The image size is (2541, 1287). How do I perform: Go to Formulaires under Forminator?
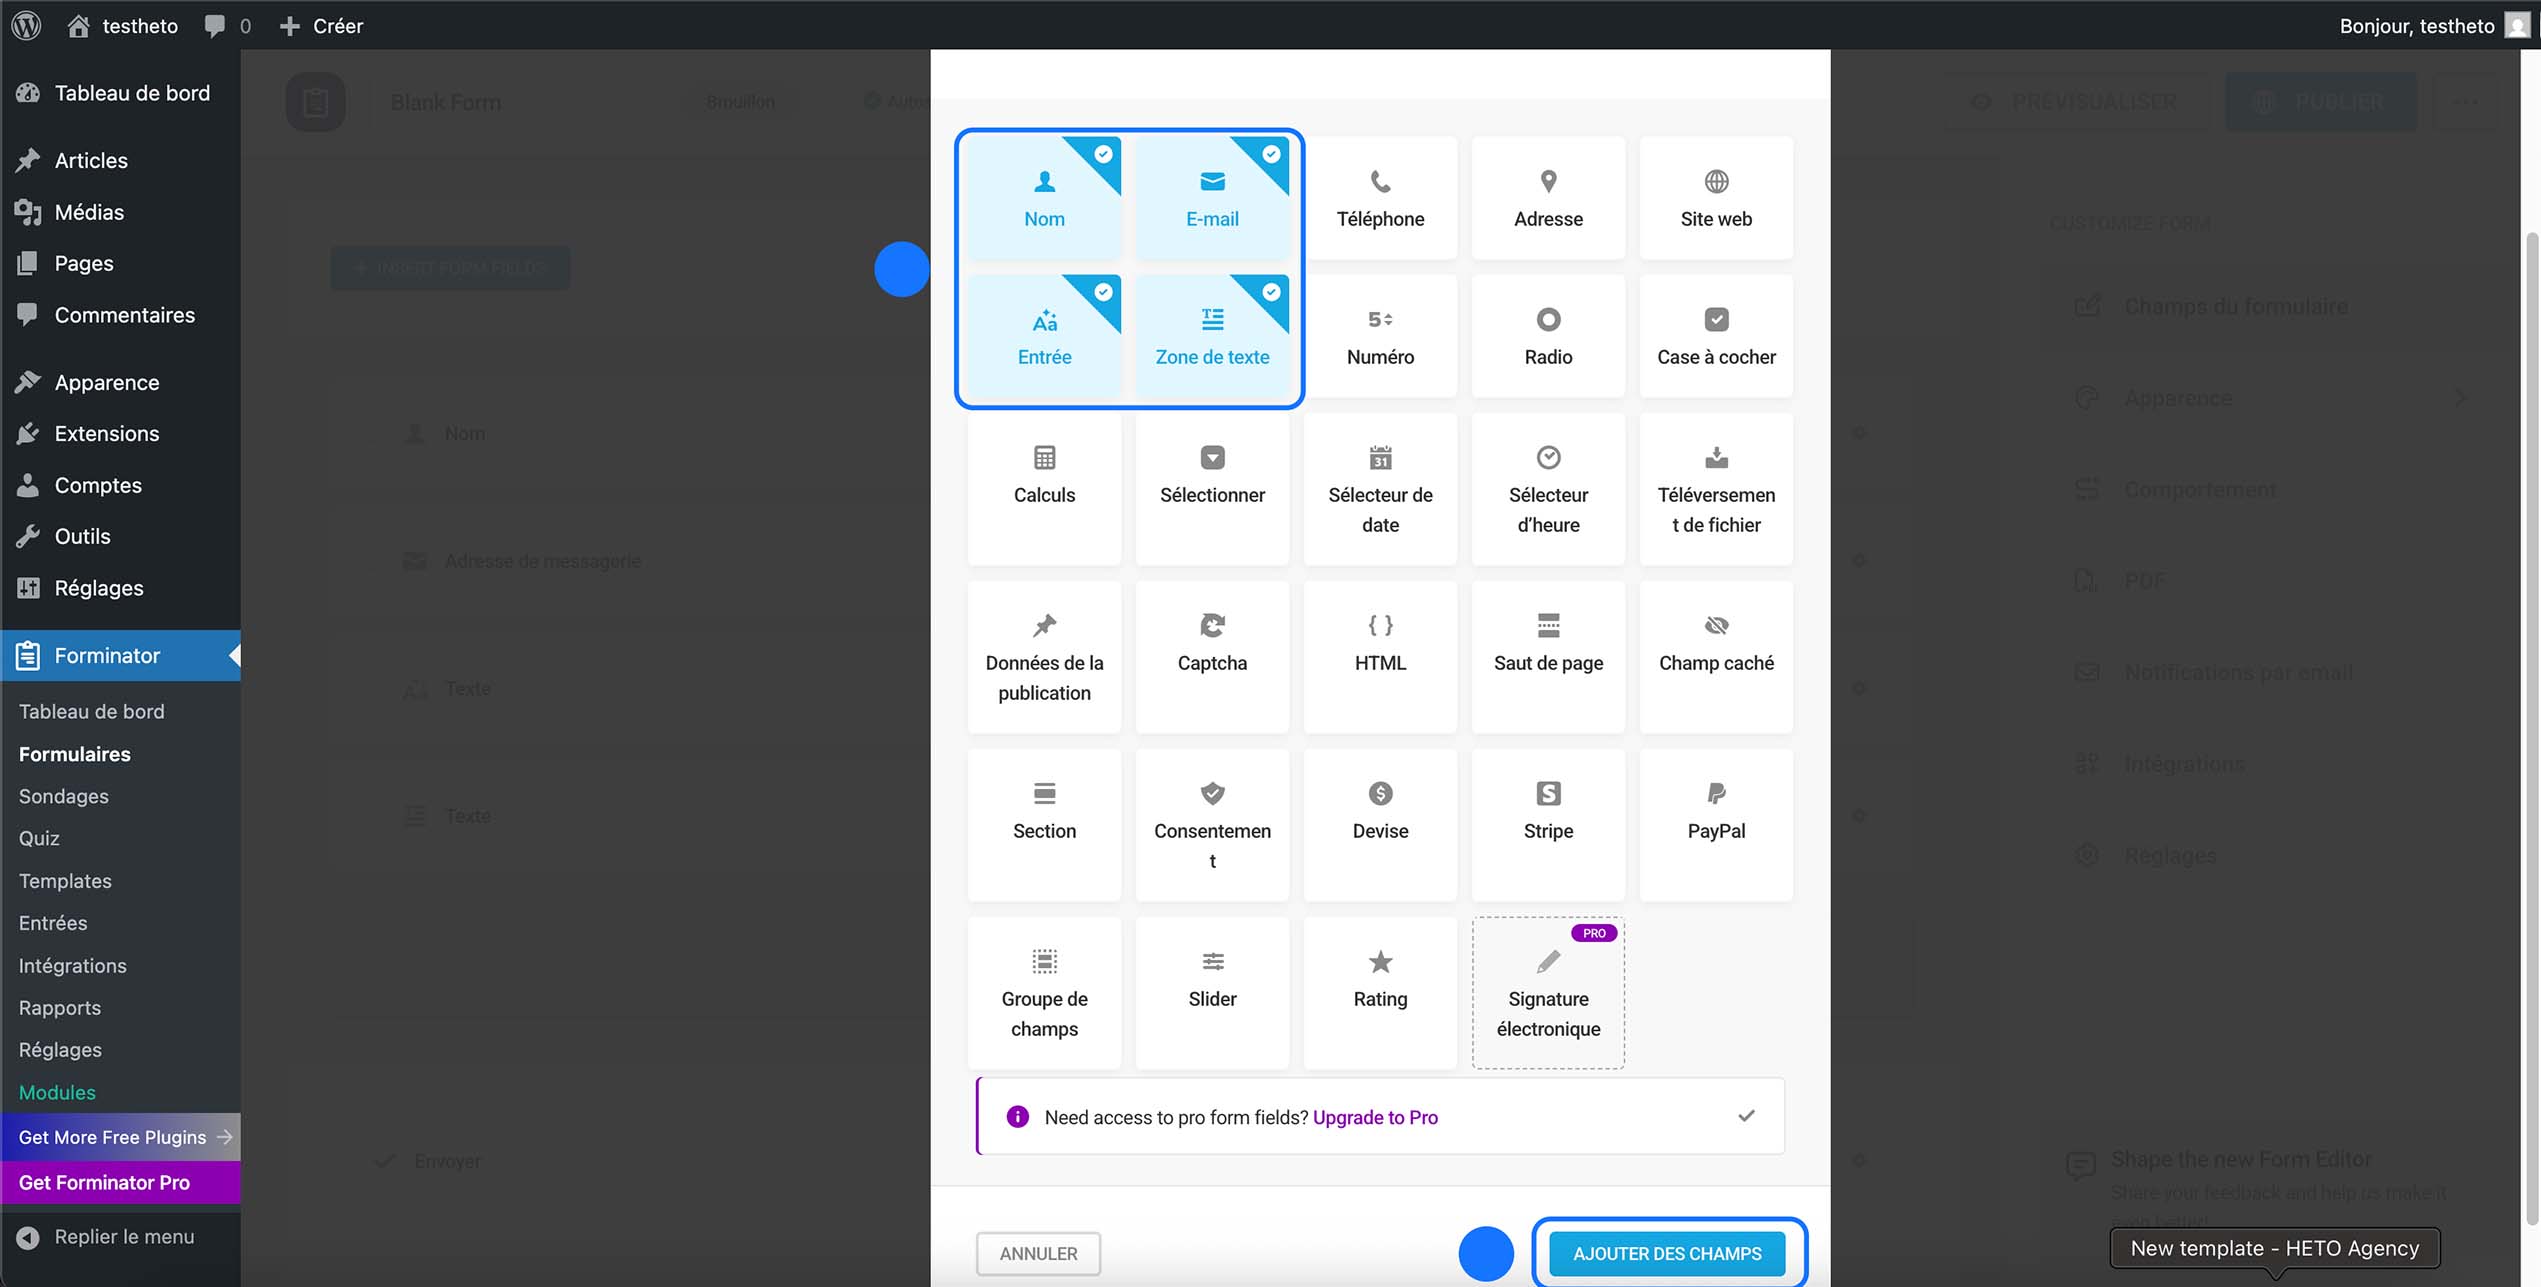pos(74,754)
